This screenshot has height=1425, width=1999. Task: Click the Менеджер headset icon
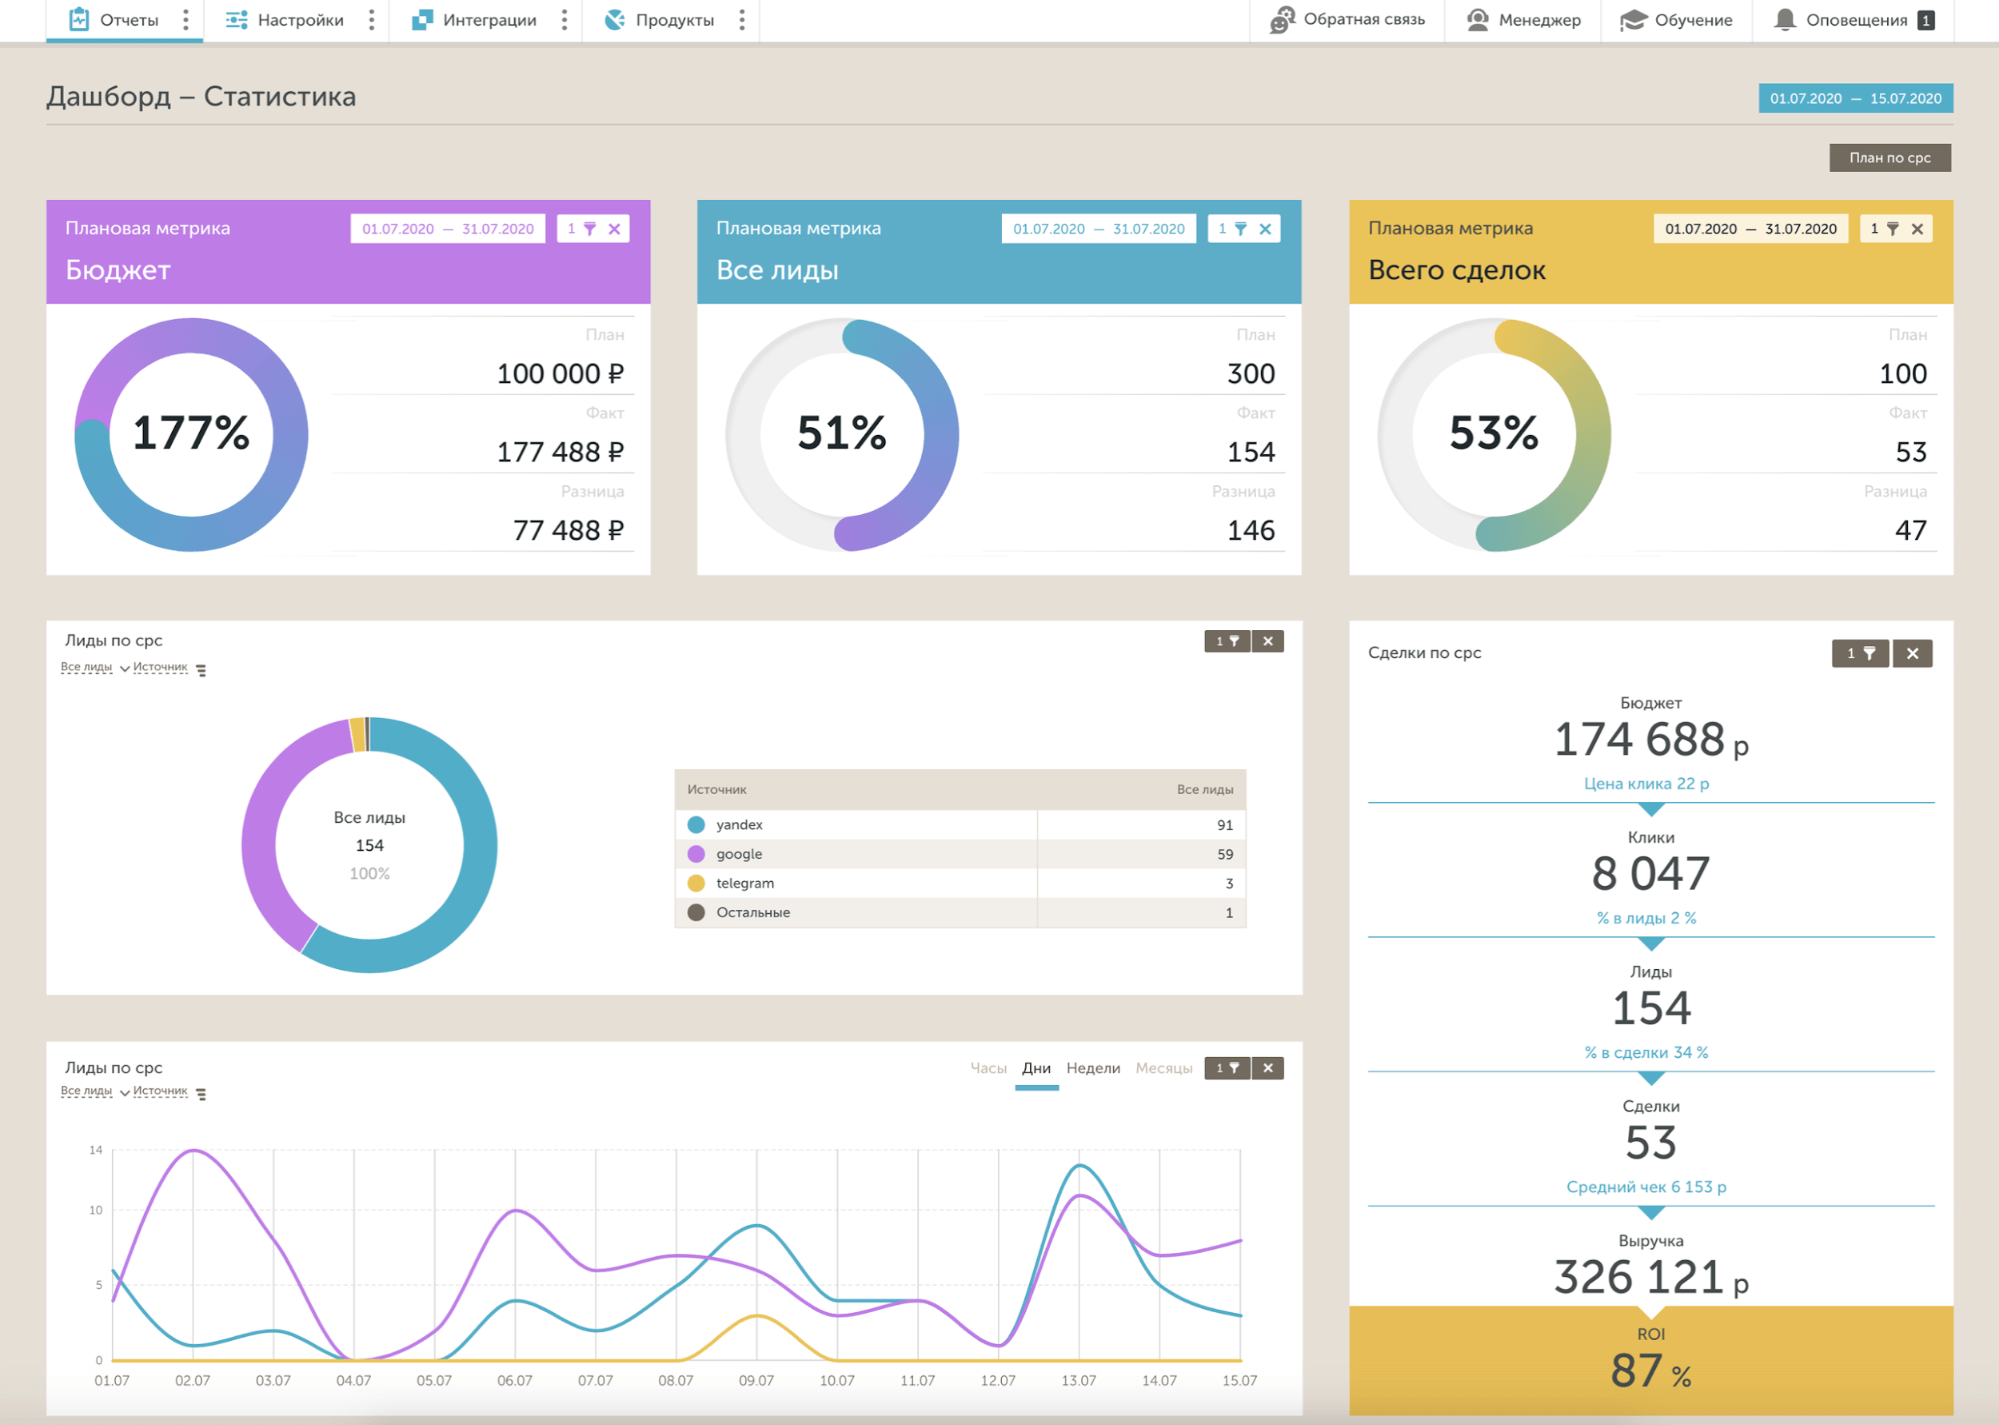coord(1477,19)
